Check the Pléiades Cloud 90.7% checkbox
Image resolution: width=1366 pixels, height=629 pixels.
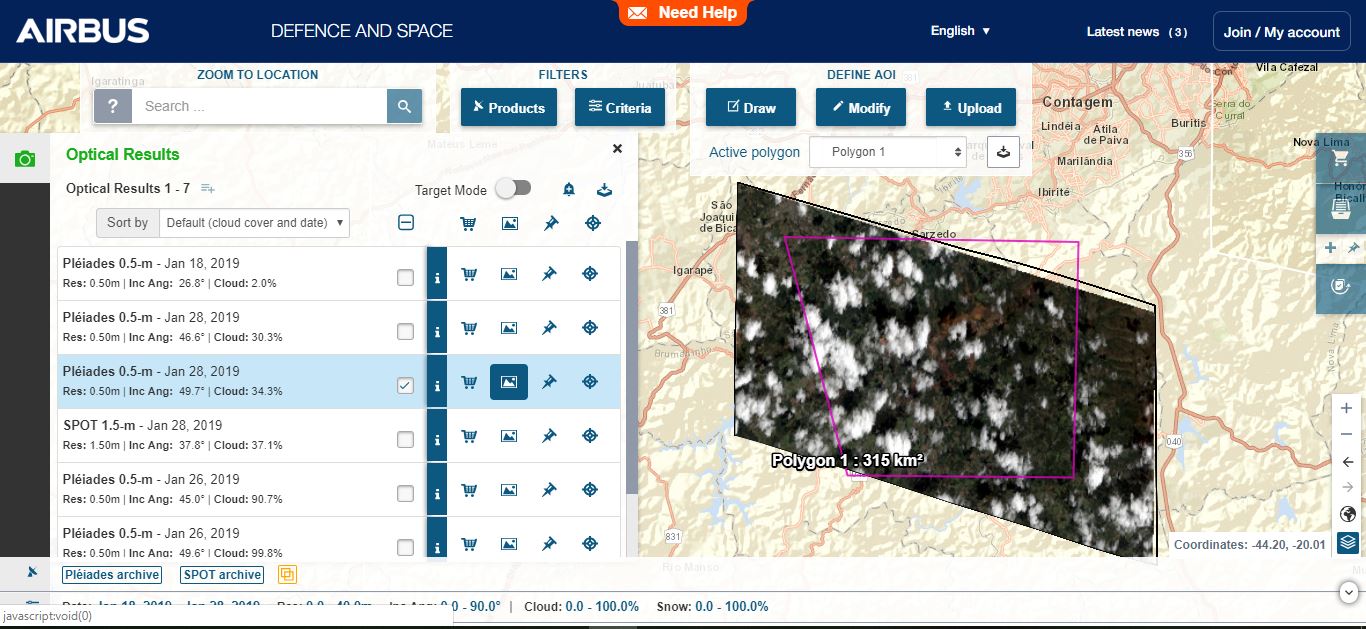point(405,493)
